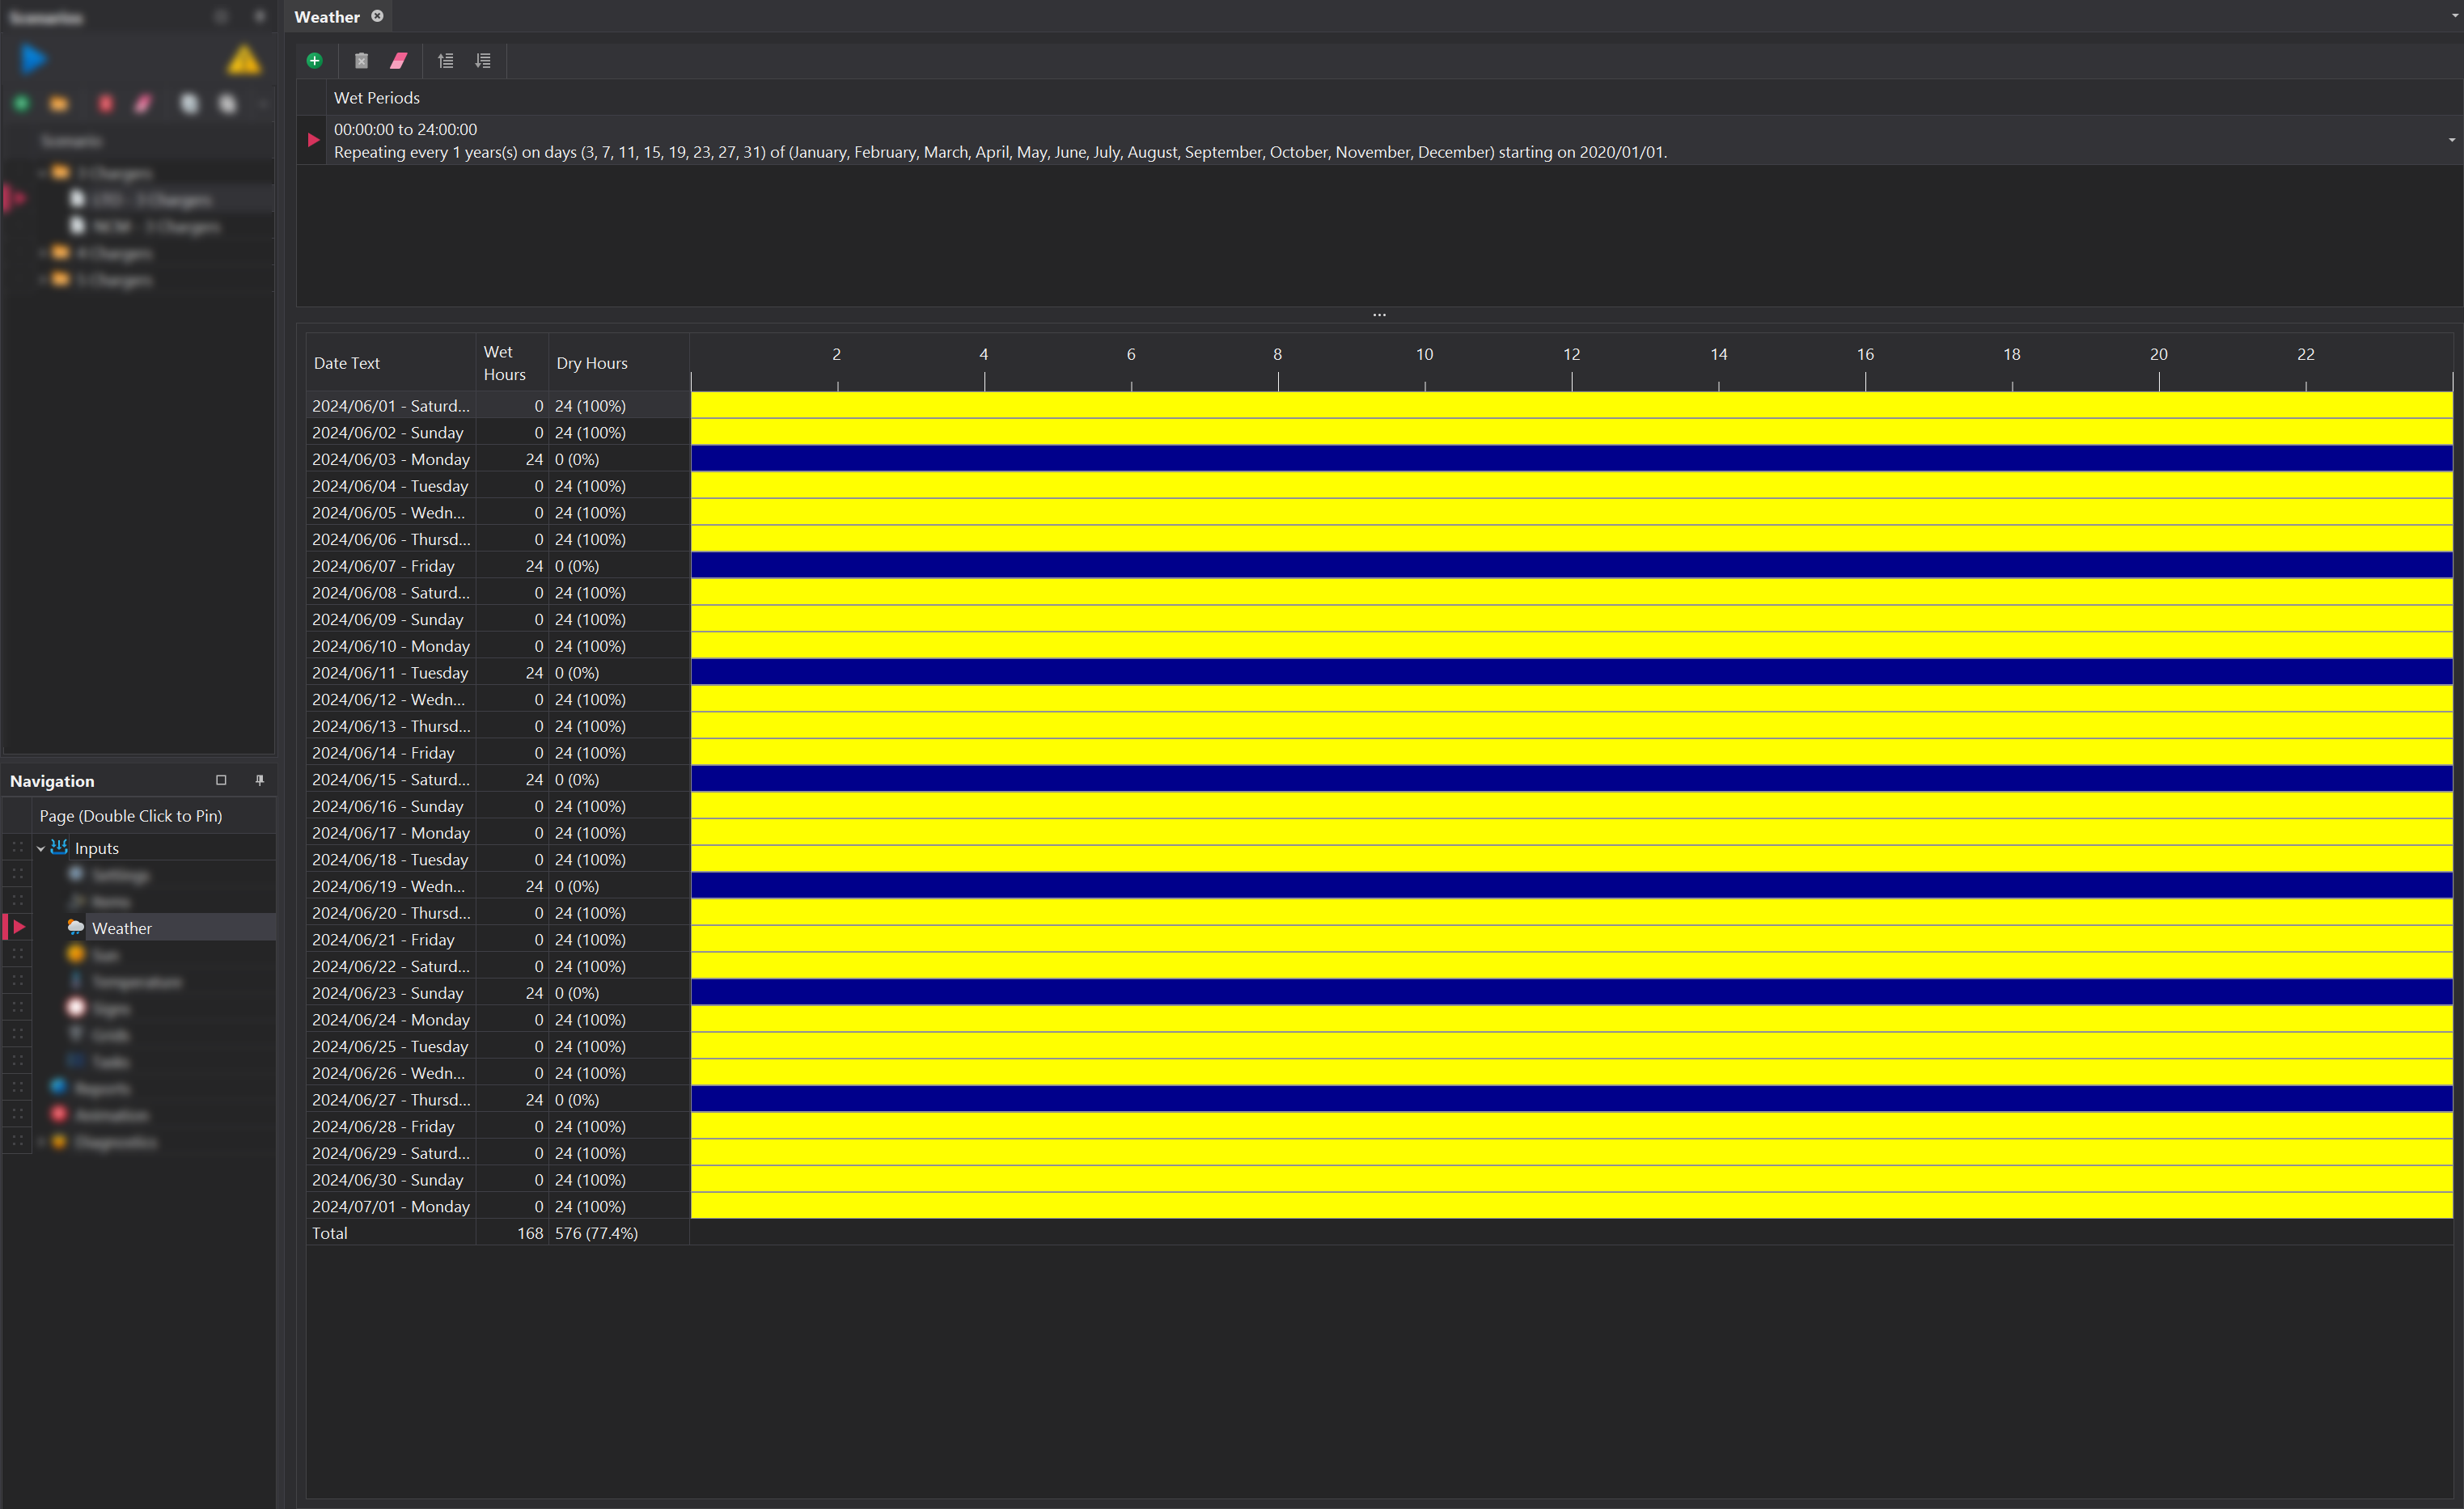Collapse the Inputs tree node

[41, 848]
